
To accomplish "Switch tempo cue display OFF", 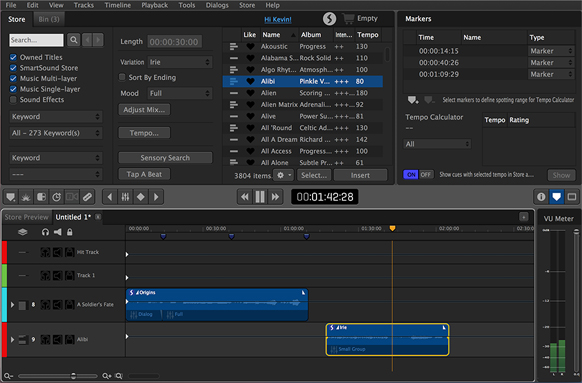I will [426, 174].
